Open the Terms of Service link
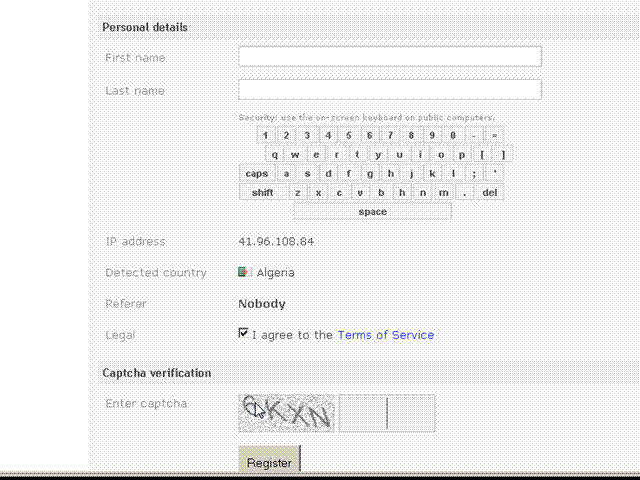 pyautogui.click(x=386, y=335)
